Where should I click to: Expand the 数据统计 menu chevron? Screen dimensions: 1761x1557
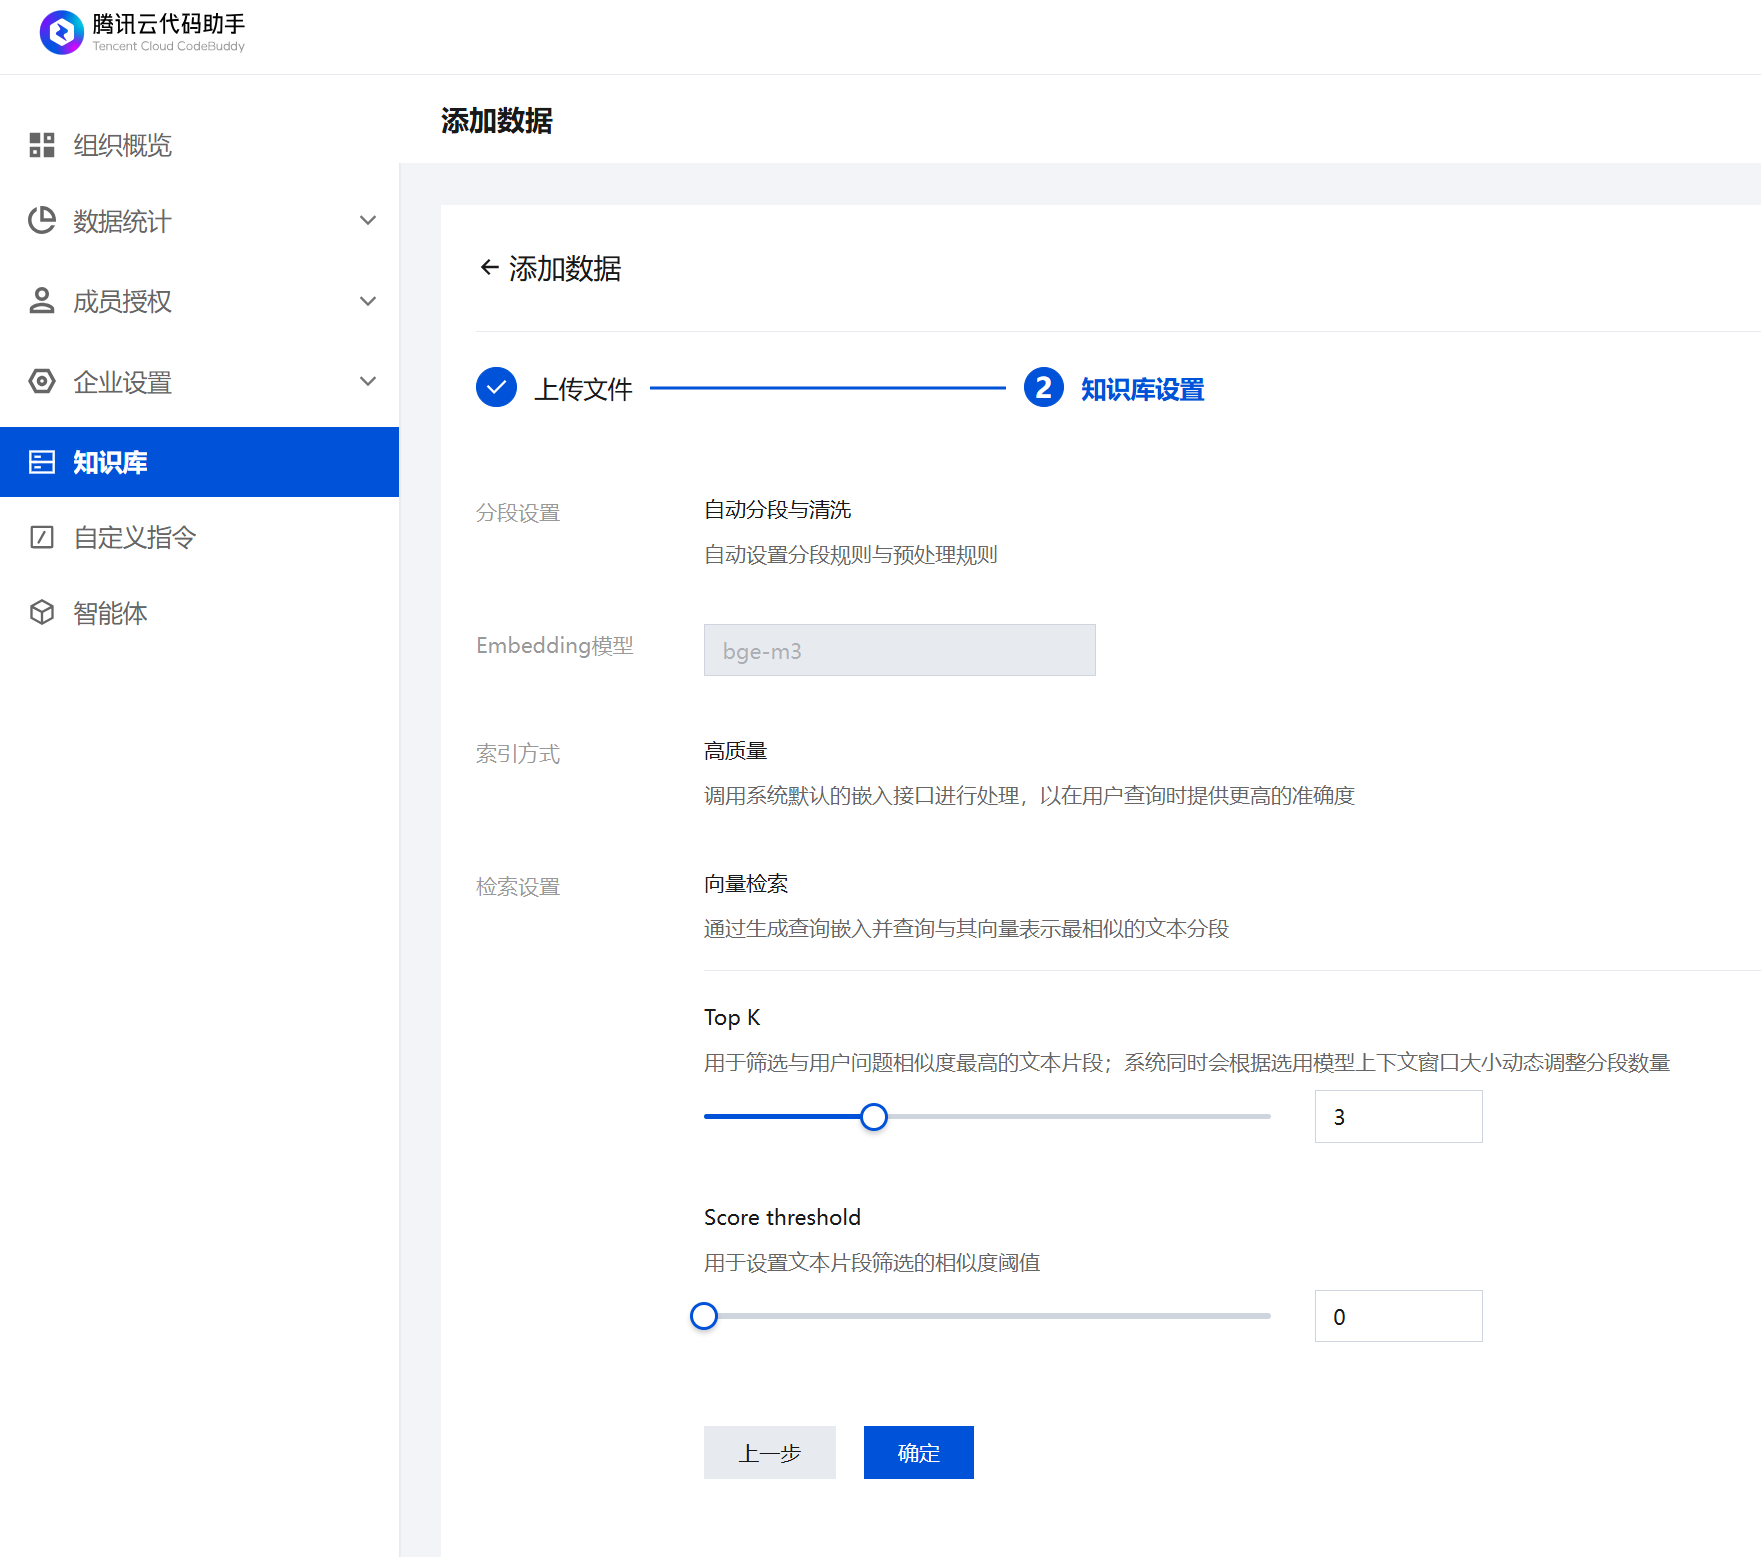tap(368, 220)
